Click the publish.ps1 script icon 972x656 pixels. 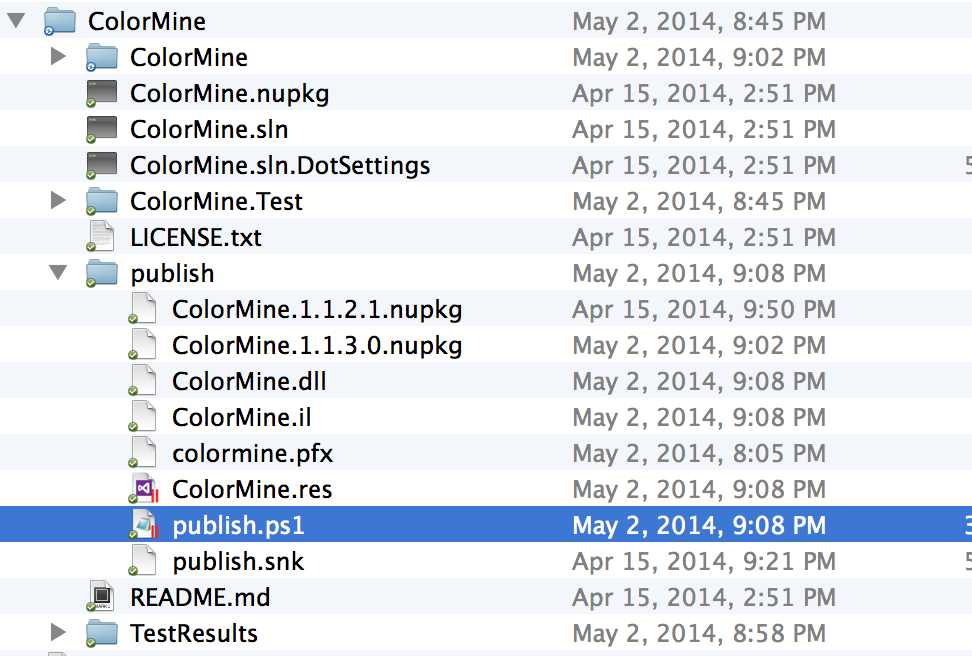click(144, 525)
